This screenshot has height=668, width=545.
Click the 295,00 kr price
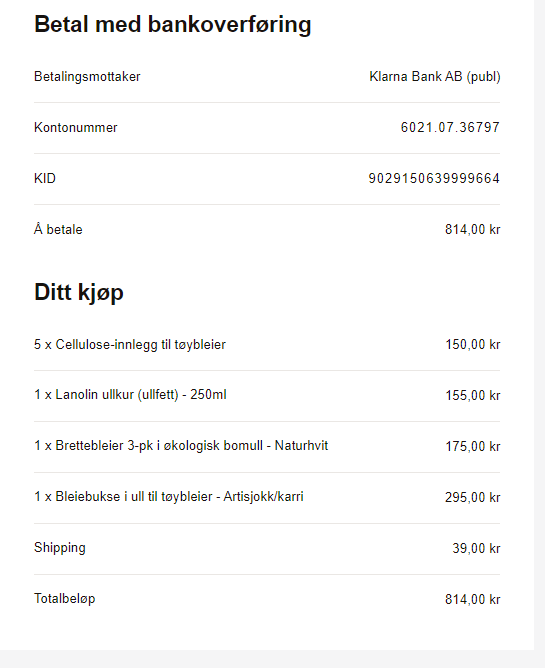pos(472,497)
